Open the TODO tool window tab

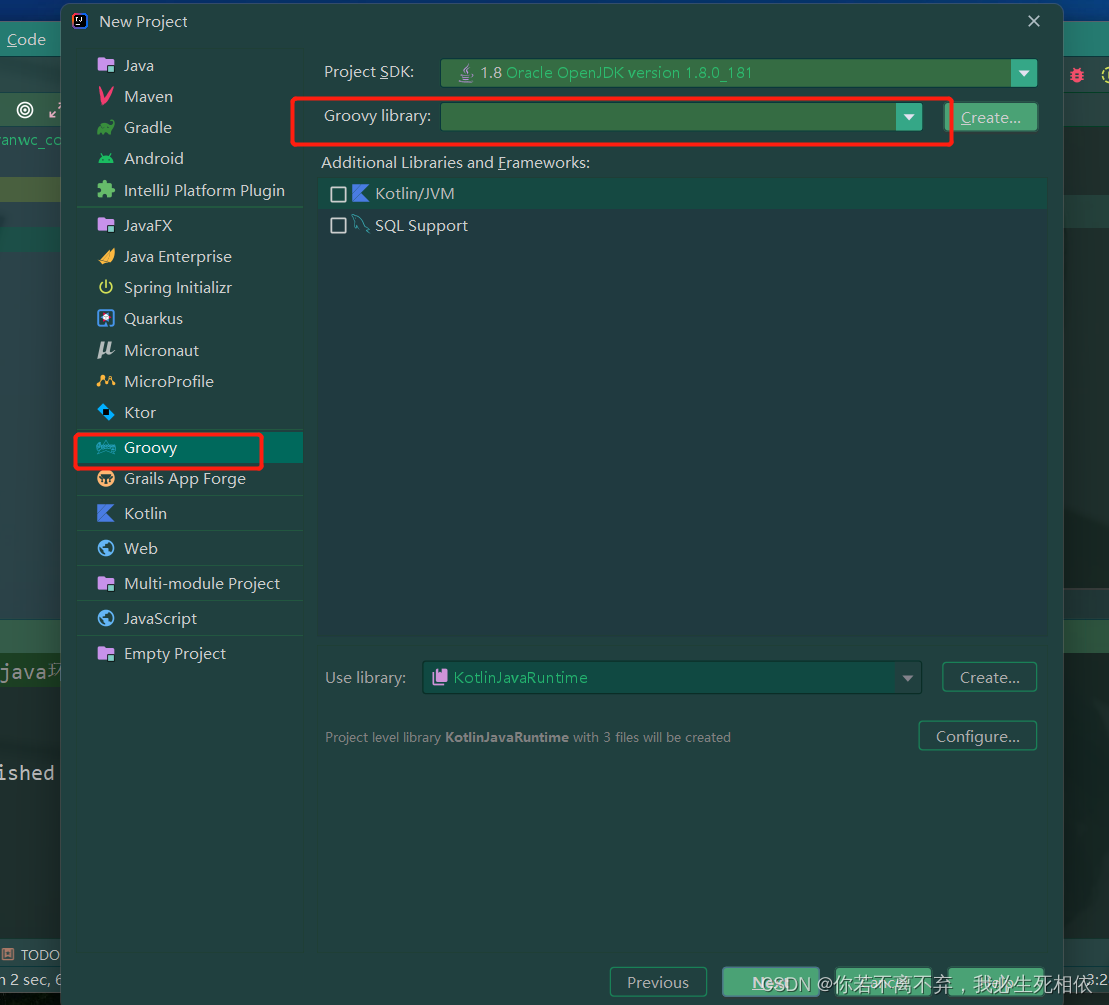[31, 955]
